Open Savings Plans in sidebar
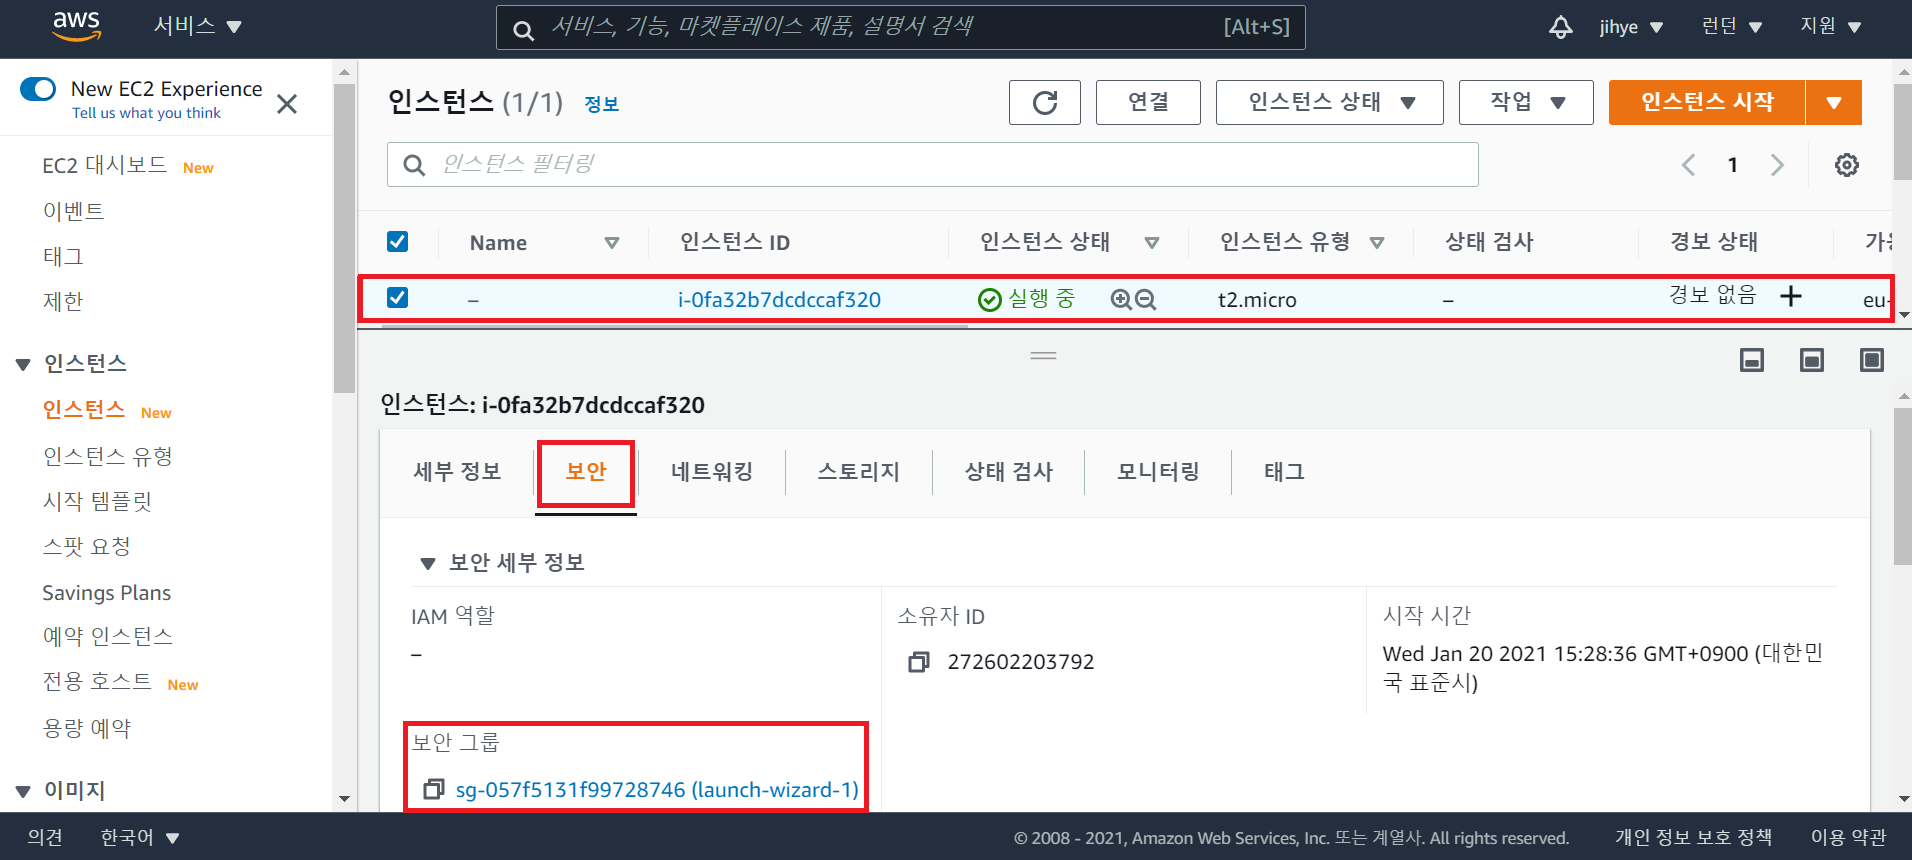This screenshot has height=860, width=1912. point(107,593)
